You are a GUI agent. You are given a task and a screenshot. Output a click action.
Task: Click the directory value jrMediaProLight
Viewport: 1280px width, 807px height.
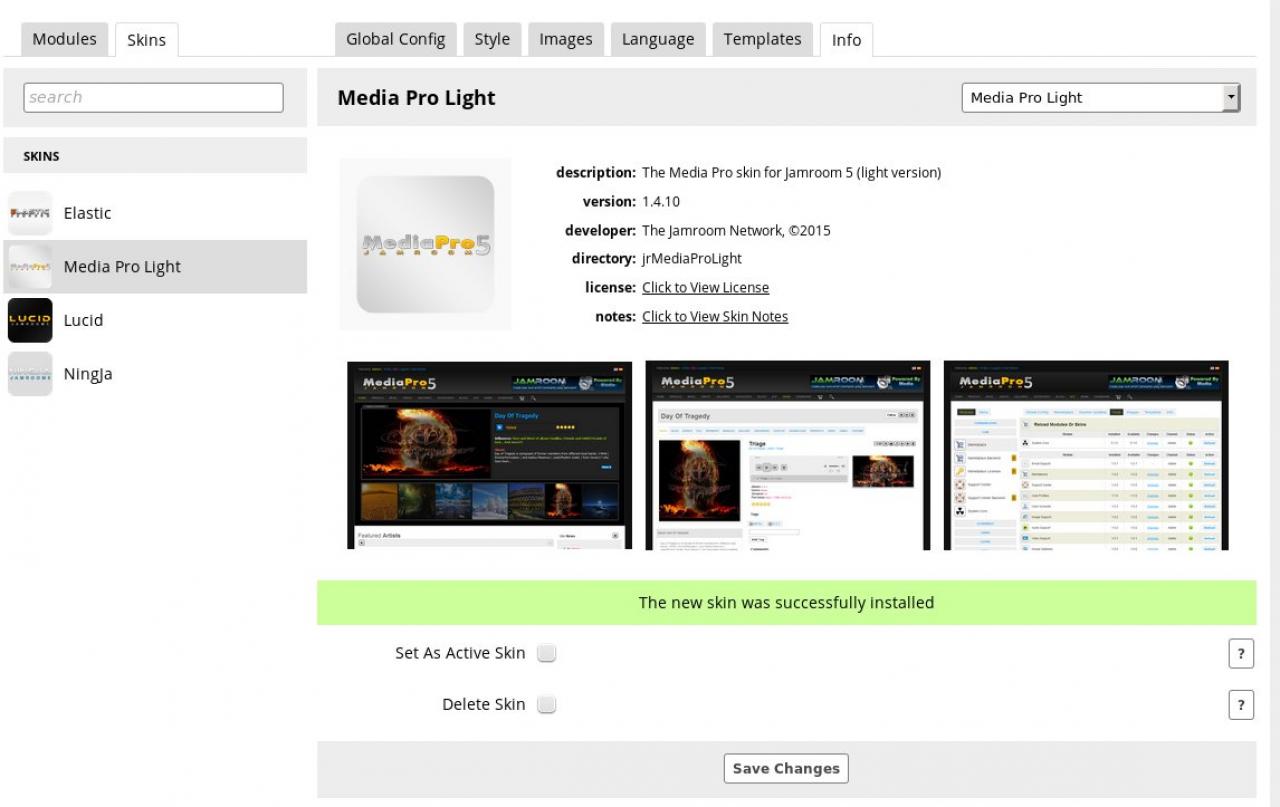tap(692, 259)
